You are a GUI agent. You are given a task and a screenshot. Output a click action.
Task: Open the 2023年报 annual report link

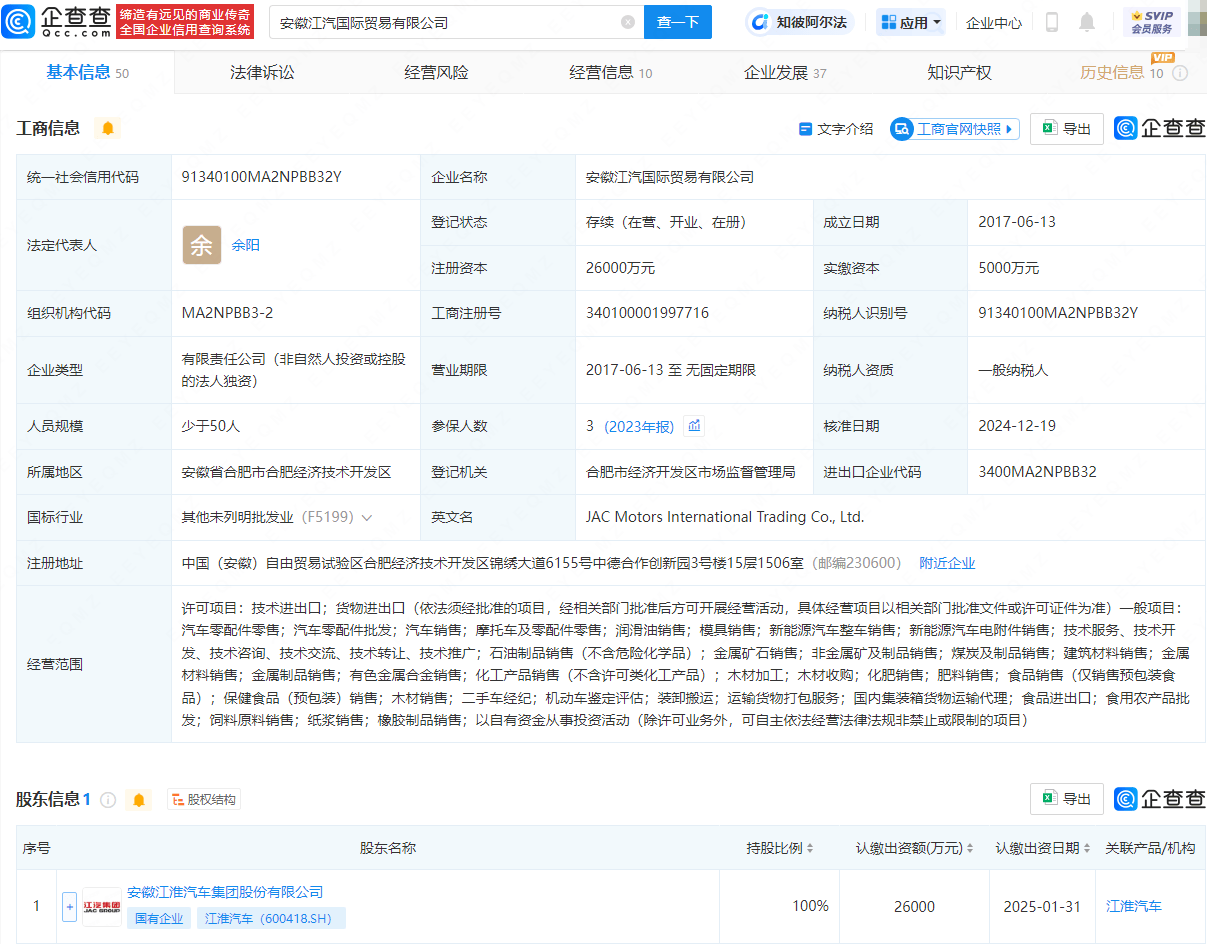pos(639,426)
